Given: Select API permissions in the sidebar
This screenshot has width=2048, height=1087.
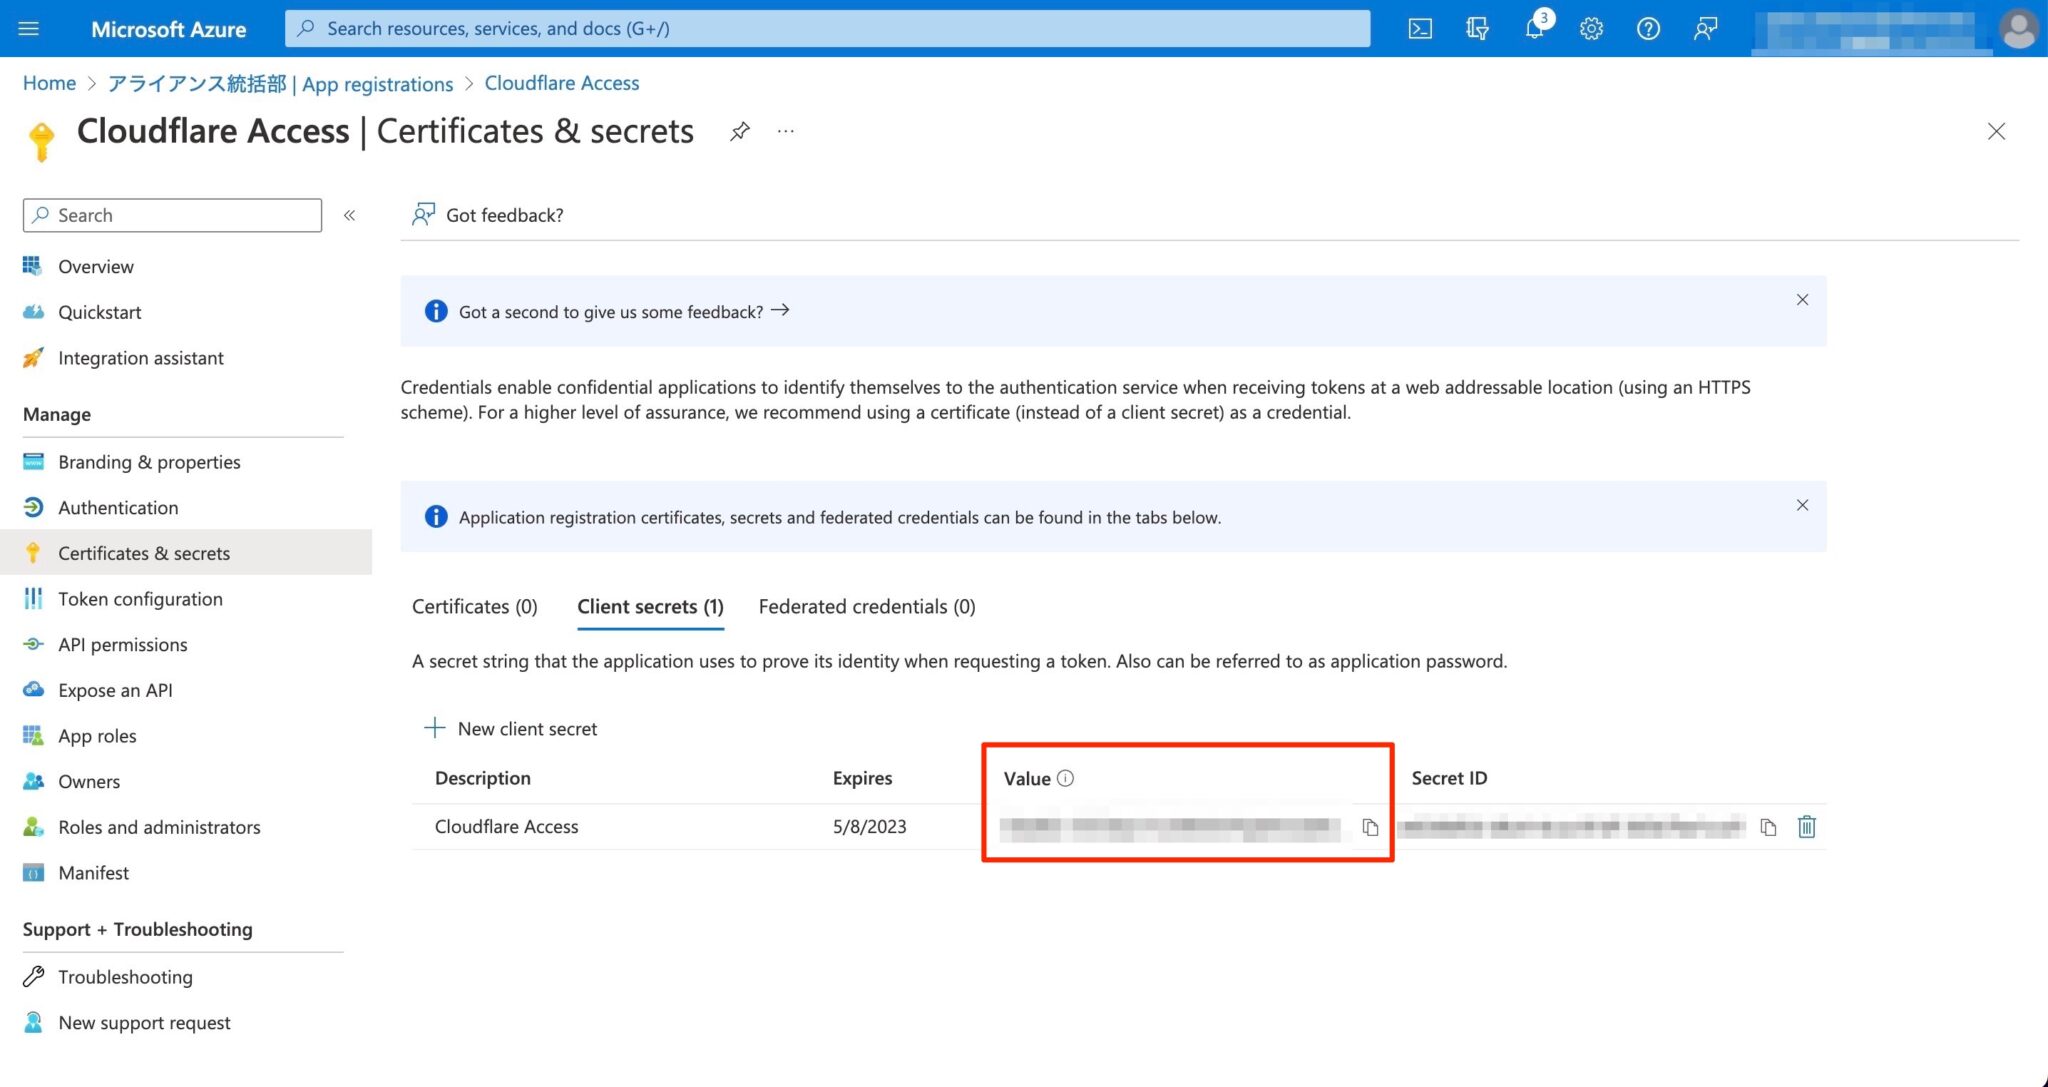Looking at the screenshot, I should (121, 644).
